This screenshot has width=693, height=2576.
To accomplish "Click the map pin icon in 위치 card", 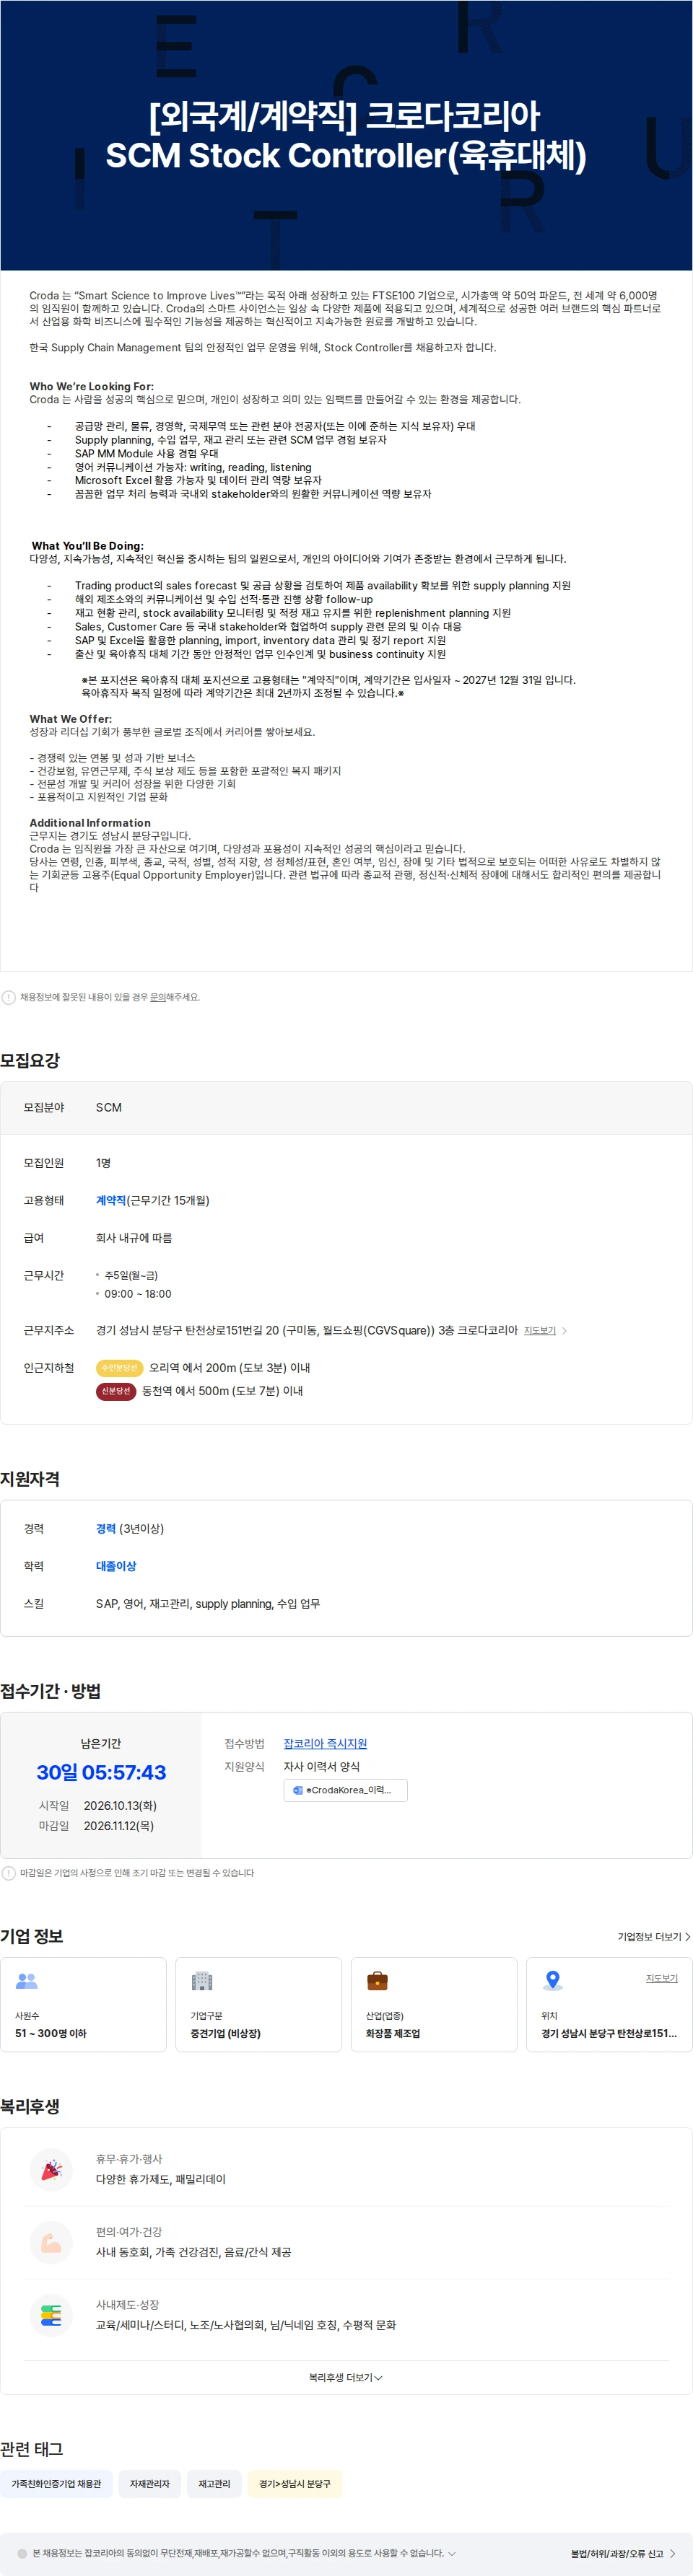I will click(553, 1980).
